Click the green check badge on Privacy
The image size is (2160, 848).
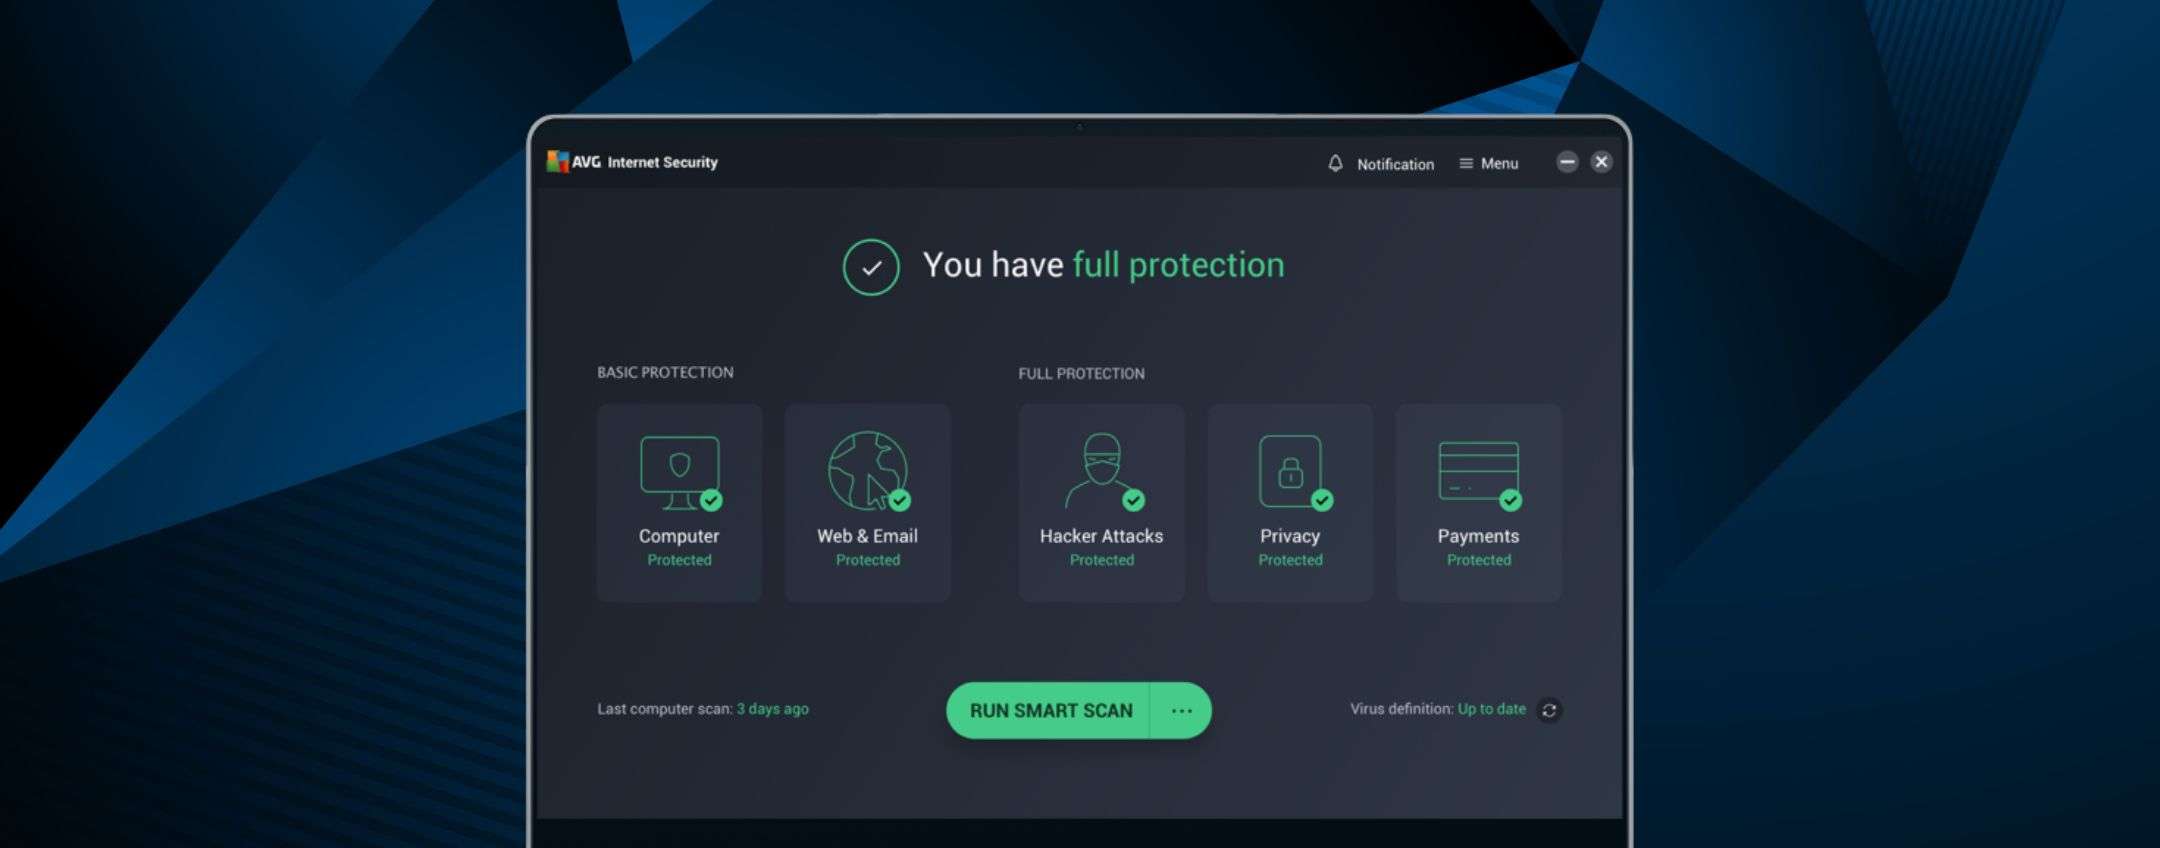(1322, 500)
